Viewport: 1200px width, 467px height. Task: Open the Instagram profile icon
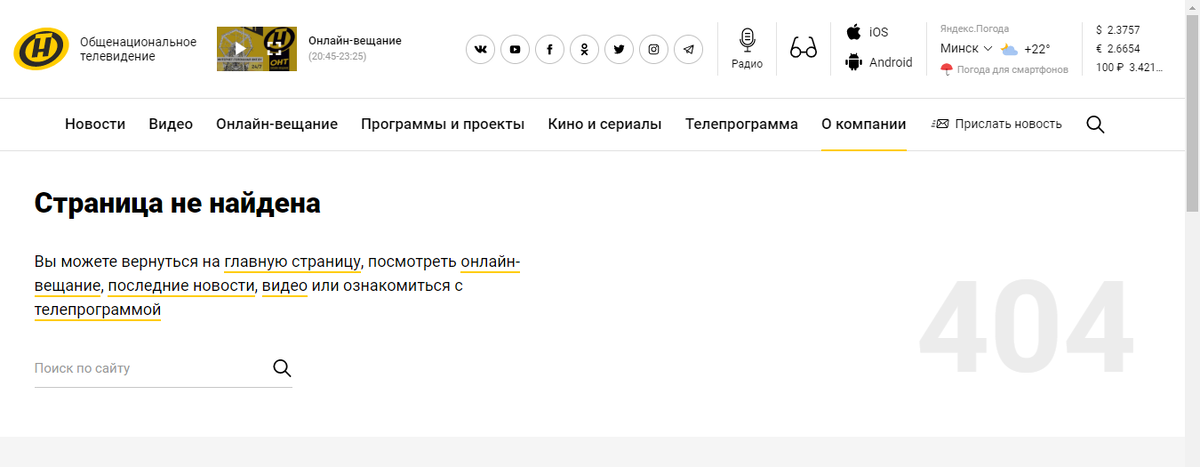[x=654, y=49]
